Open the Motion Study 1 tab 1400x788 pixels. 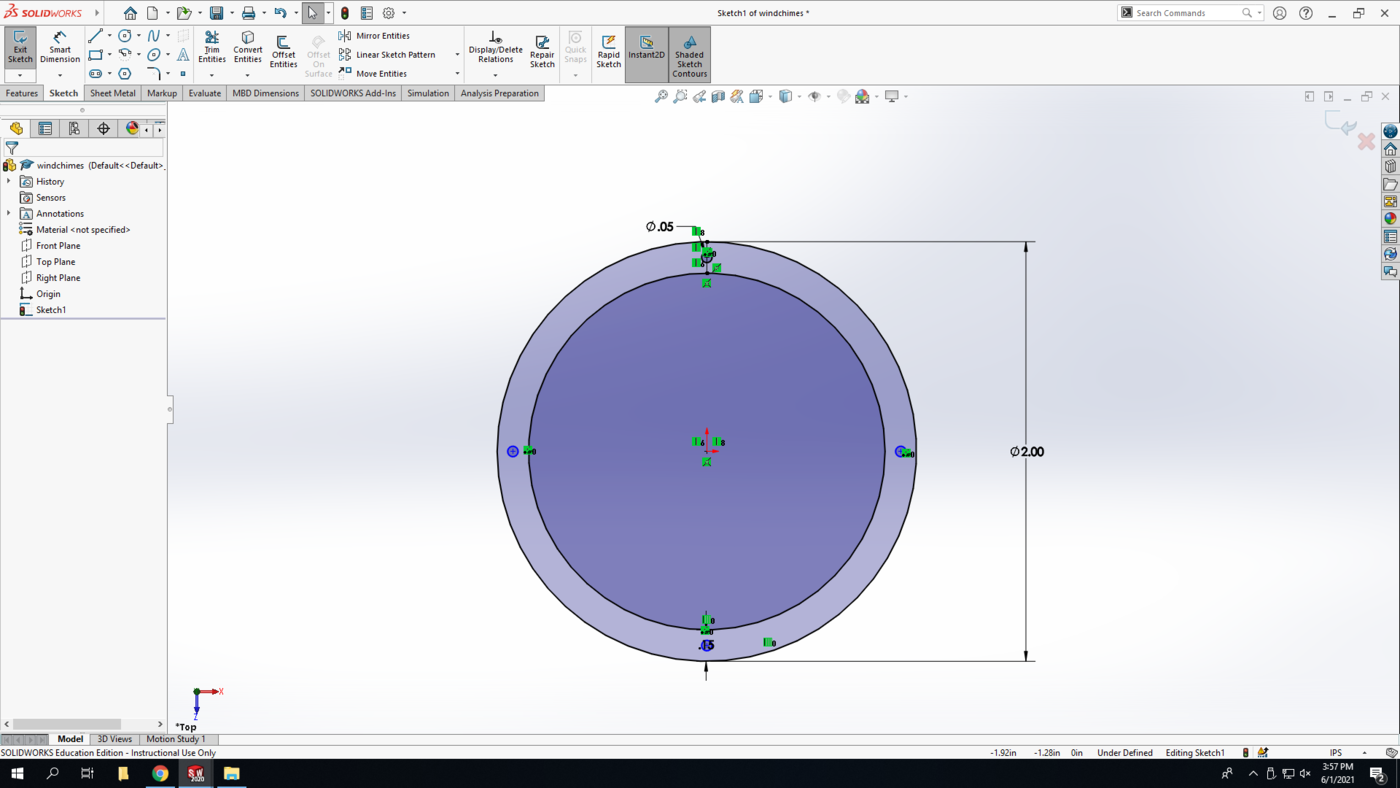click(x=176, y=739)
